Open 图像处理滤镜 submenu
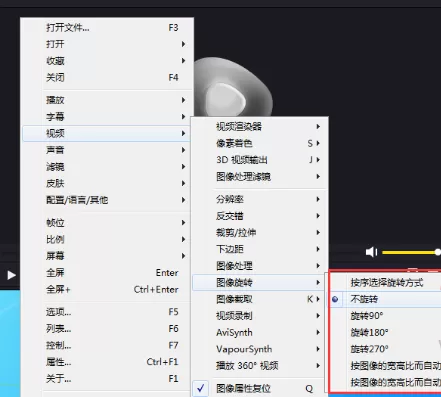 coord(260,177)
